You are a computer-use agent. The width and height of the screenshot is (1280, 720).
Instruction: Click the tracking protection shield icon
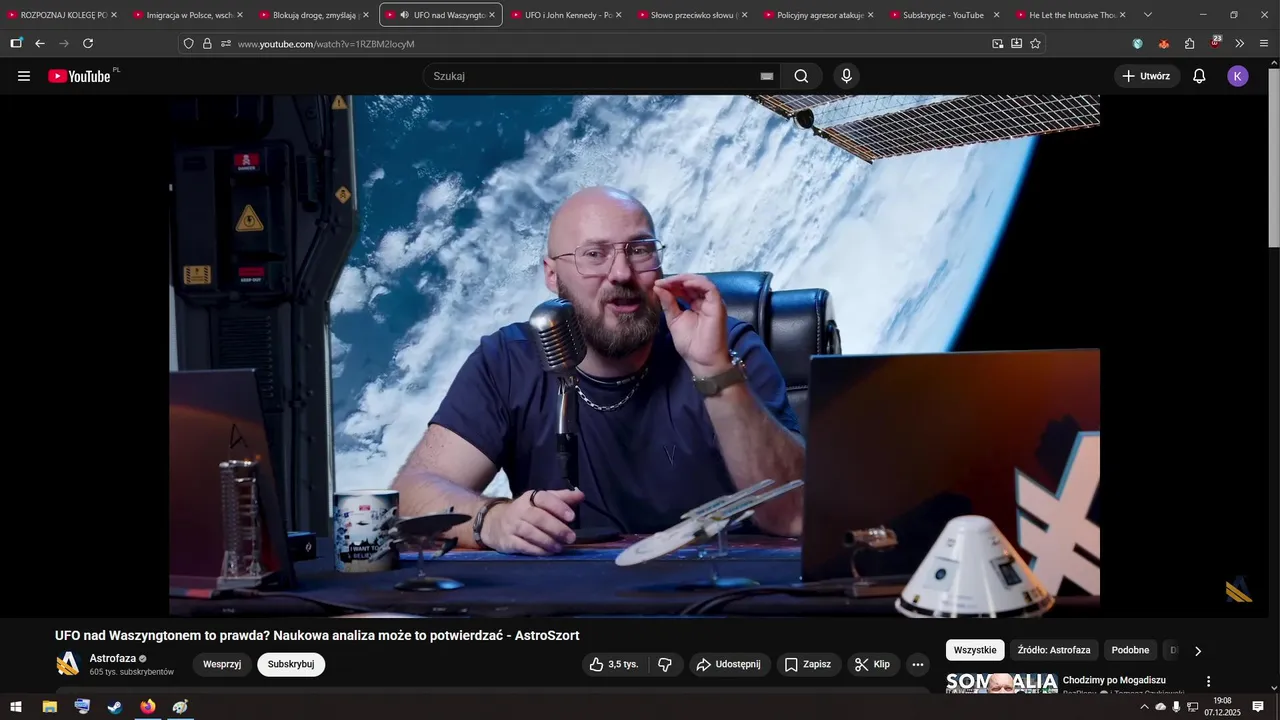click(x=188, y=43)
